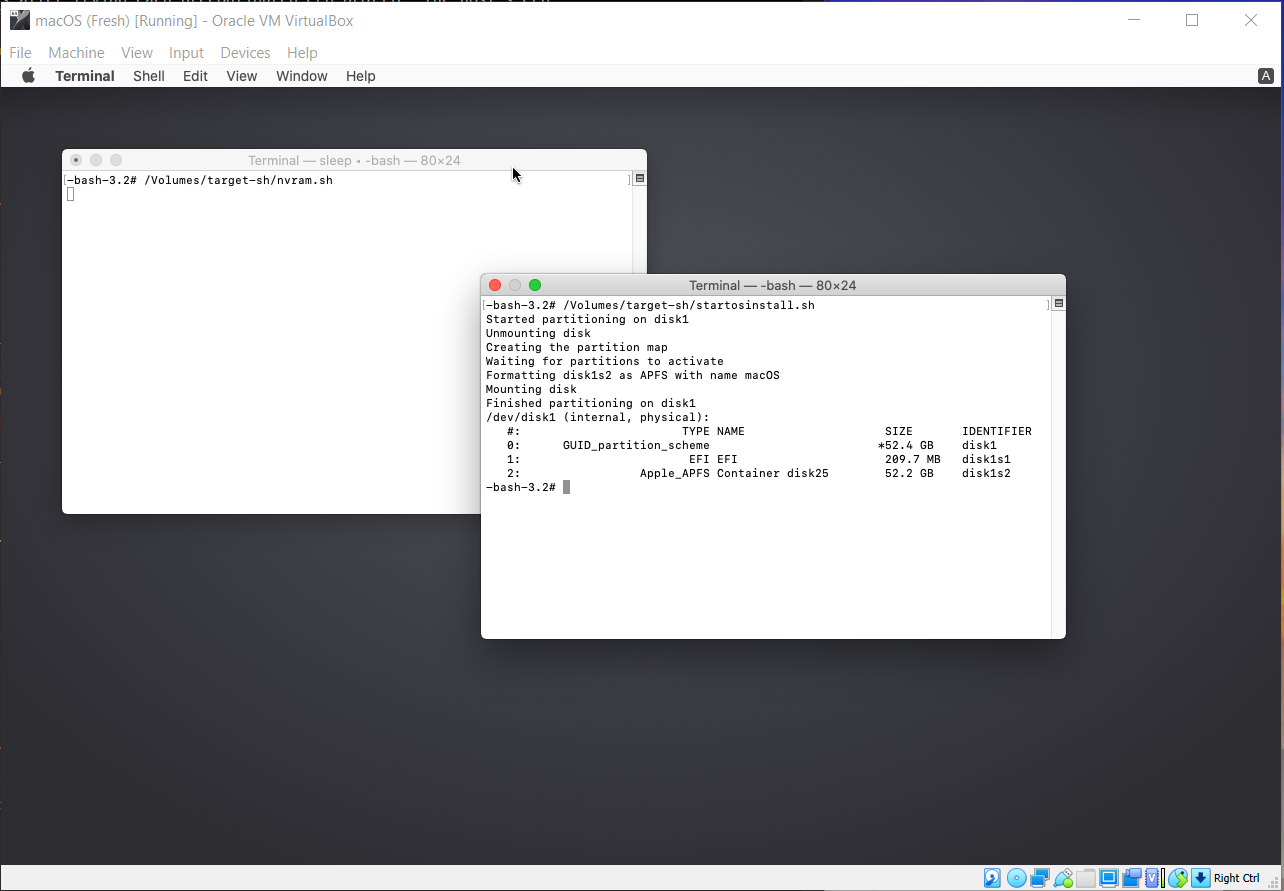The height and width of the screenshot is (891, 1284).
Task: Click the virtual display icon in the status bar
Action: click(1108, 877)
